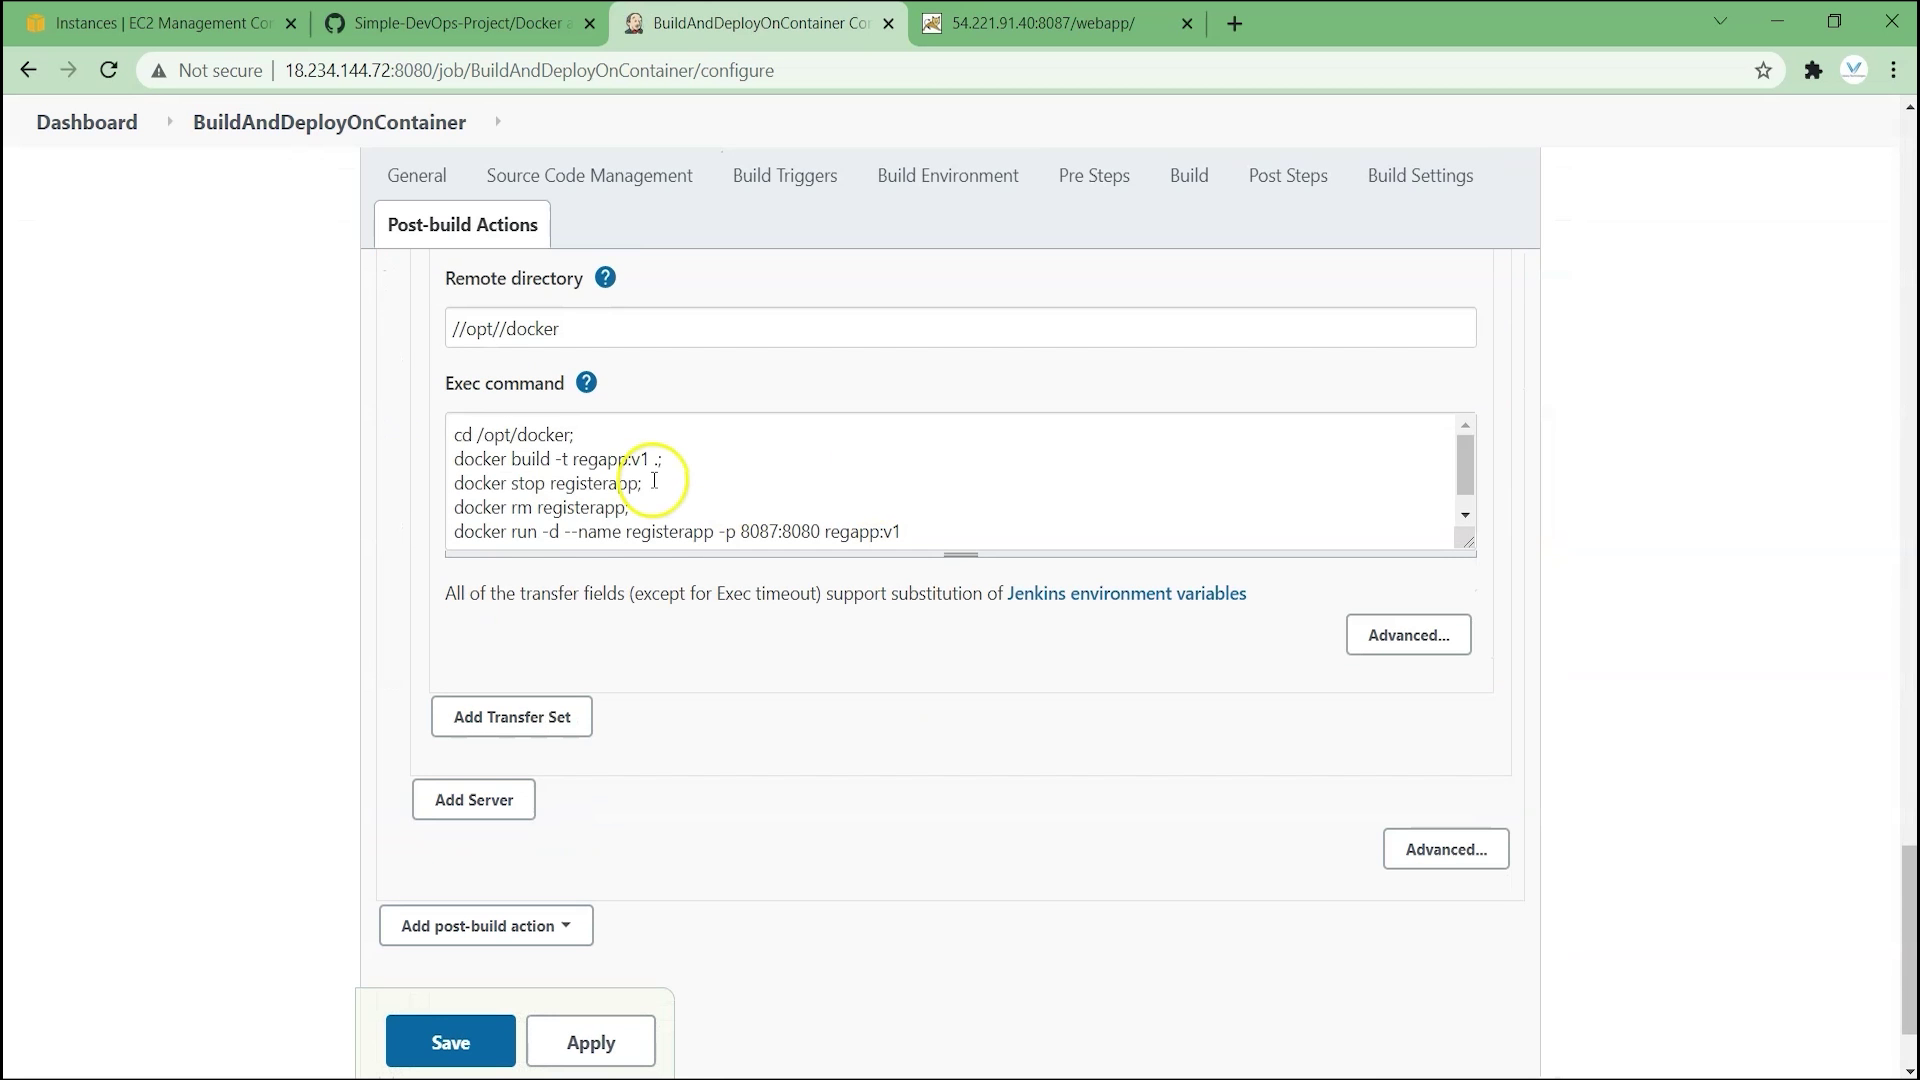
Task: Click the Add Transfer Set button
Action: click(512, 717)
